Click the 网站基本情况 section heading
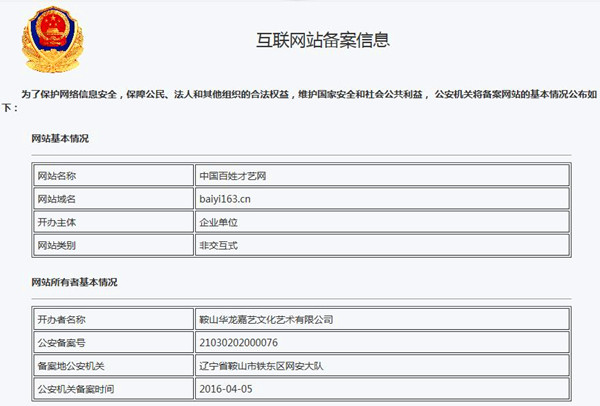The height and width of the screenshot is (406, 600). (67, 138)
